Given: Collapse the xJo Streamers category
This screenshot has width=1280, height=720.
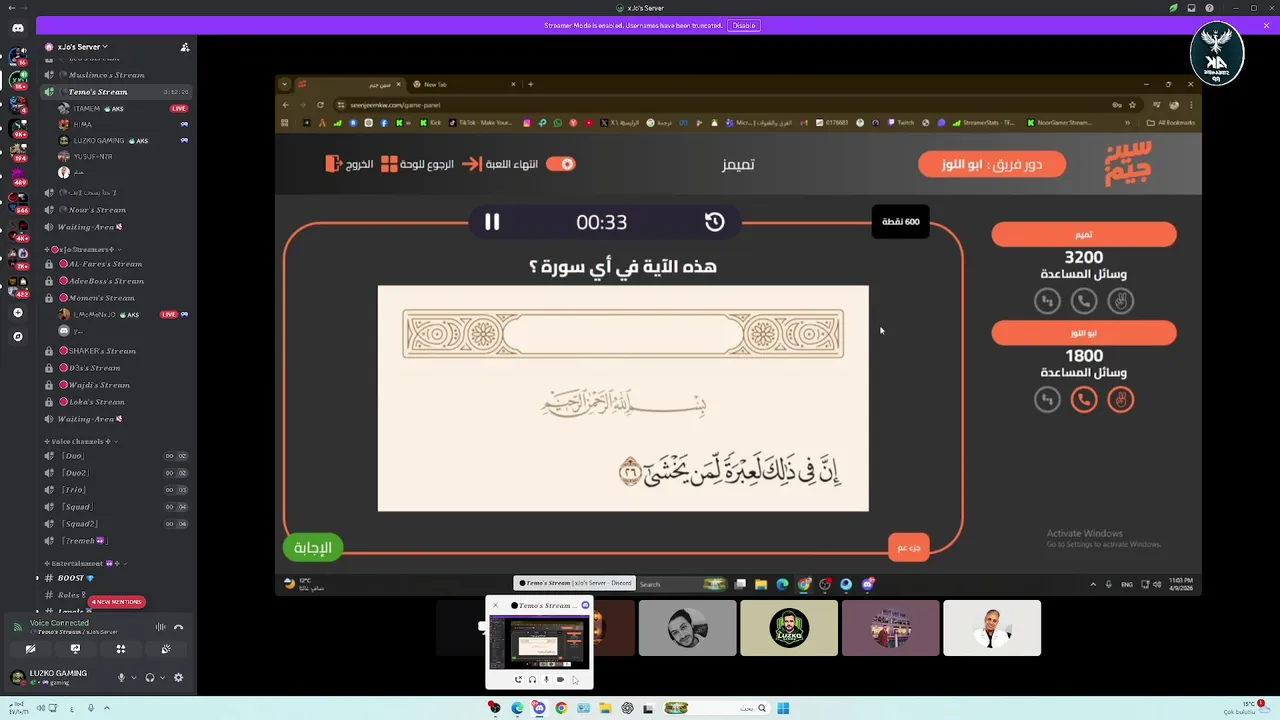Looking at the screenshot, I should coord(82,249).
